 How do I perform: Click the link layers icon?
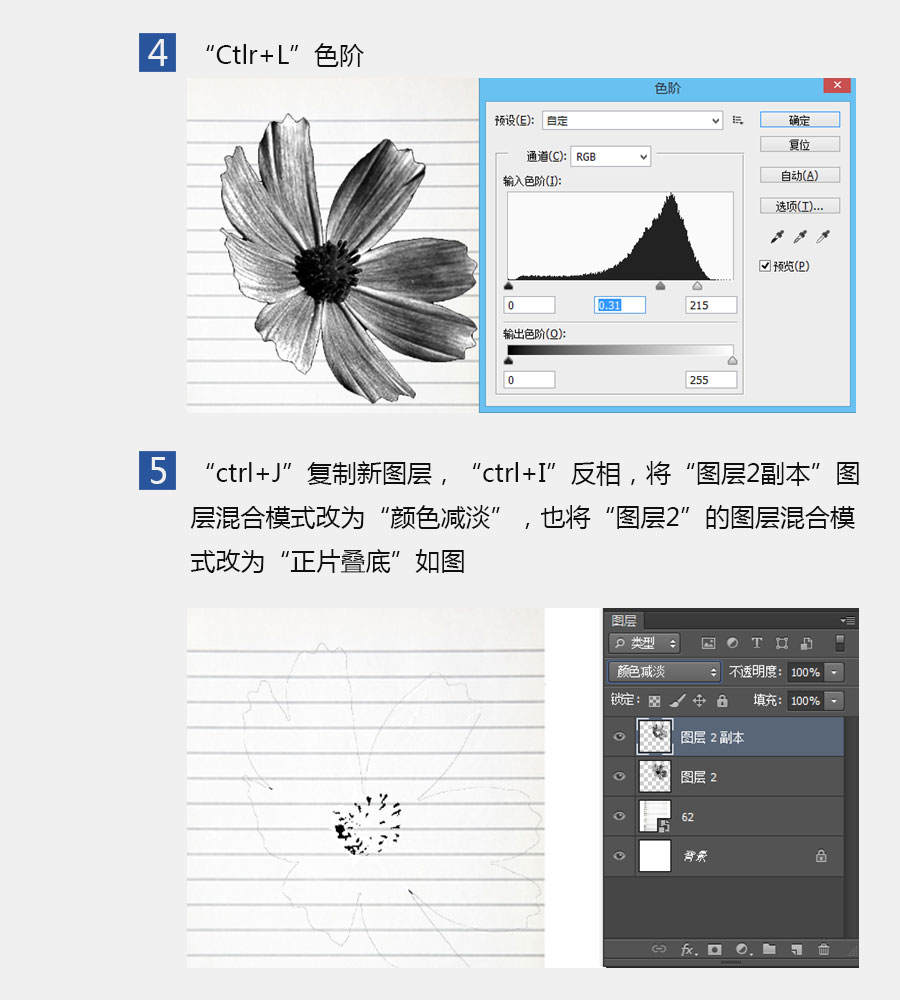click(659, 949)
